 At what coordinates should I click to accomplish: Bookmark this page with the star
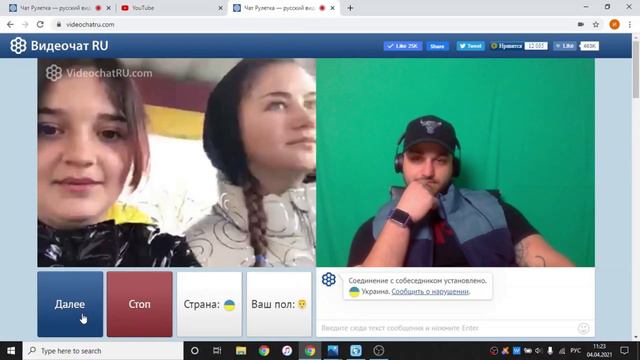click(596, 24)
